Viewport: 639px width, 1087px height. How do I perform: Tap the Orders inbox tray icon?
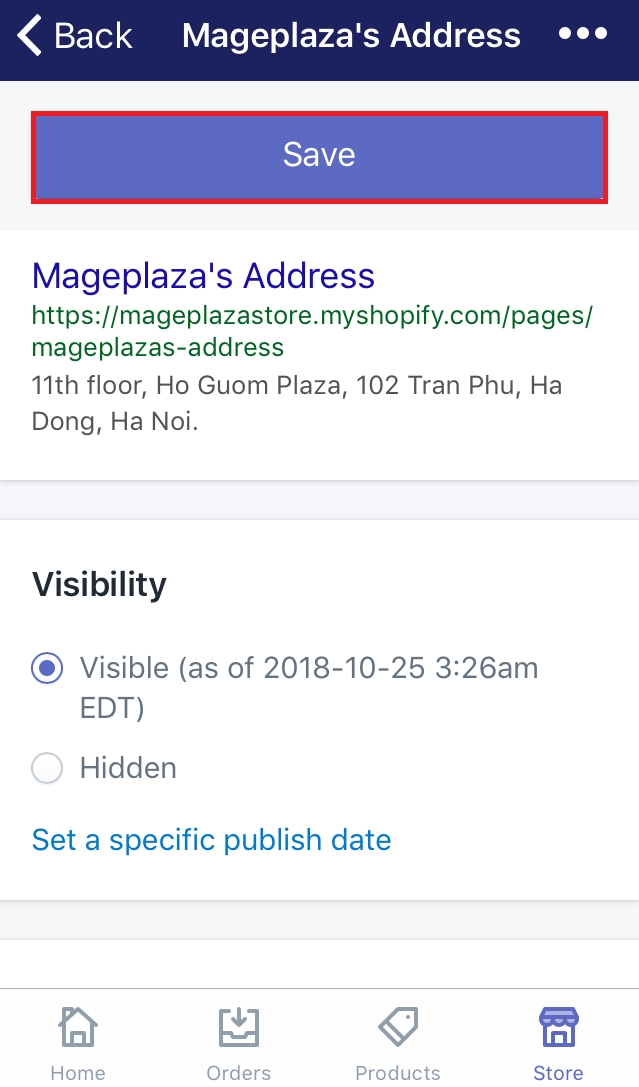coord(238,1027)
